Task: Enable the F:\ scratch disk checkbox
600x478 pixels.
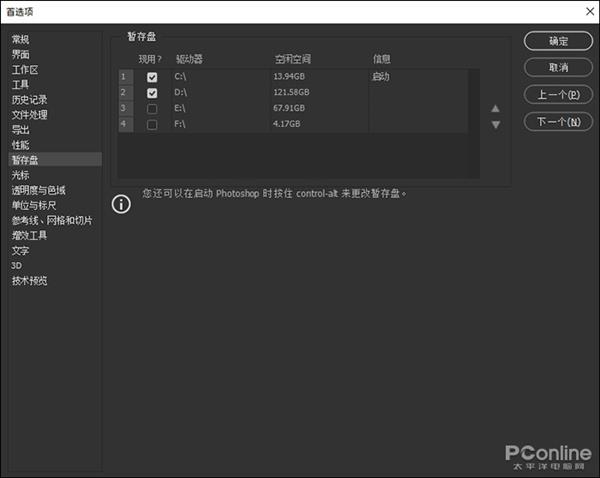Action: 152,124
